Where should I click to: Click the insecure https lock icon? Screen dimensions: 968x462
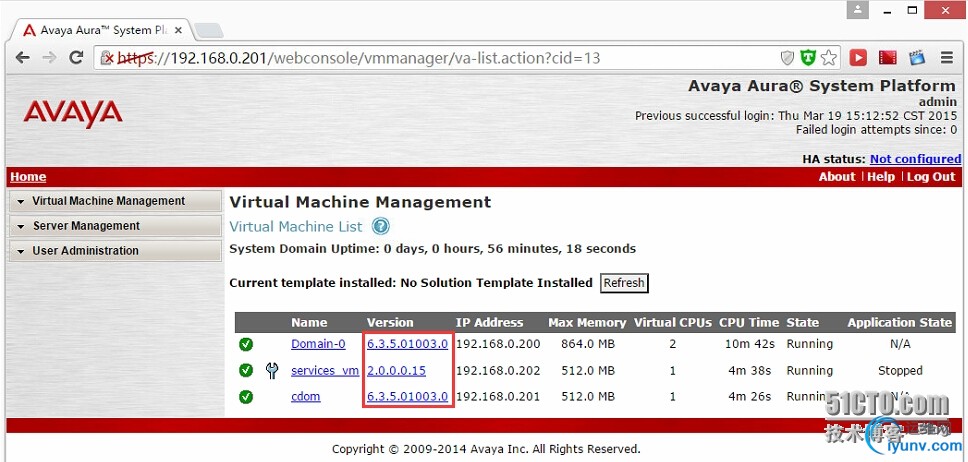107,58
